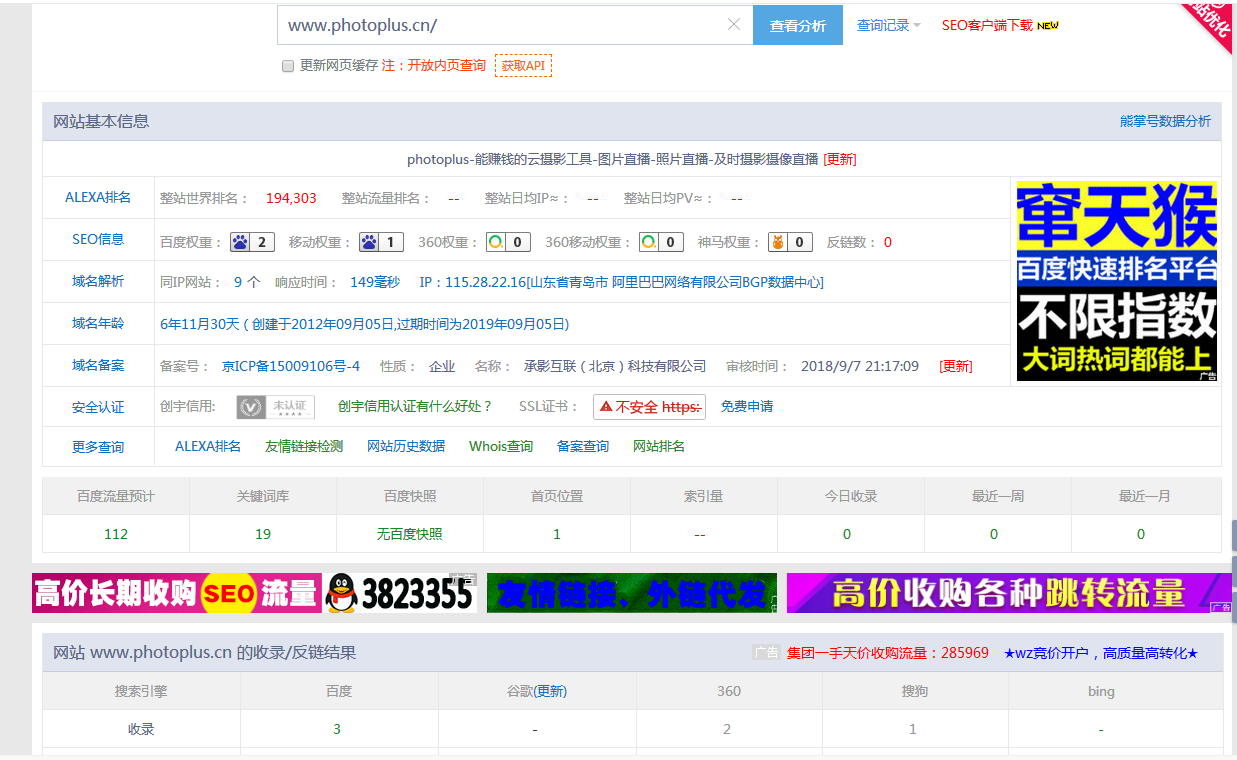Click Baidu 收录 count 3
1237x760 pixels.
pos(337,729)
